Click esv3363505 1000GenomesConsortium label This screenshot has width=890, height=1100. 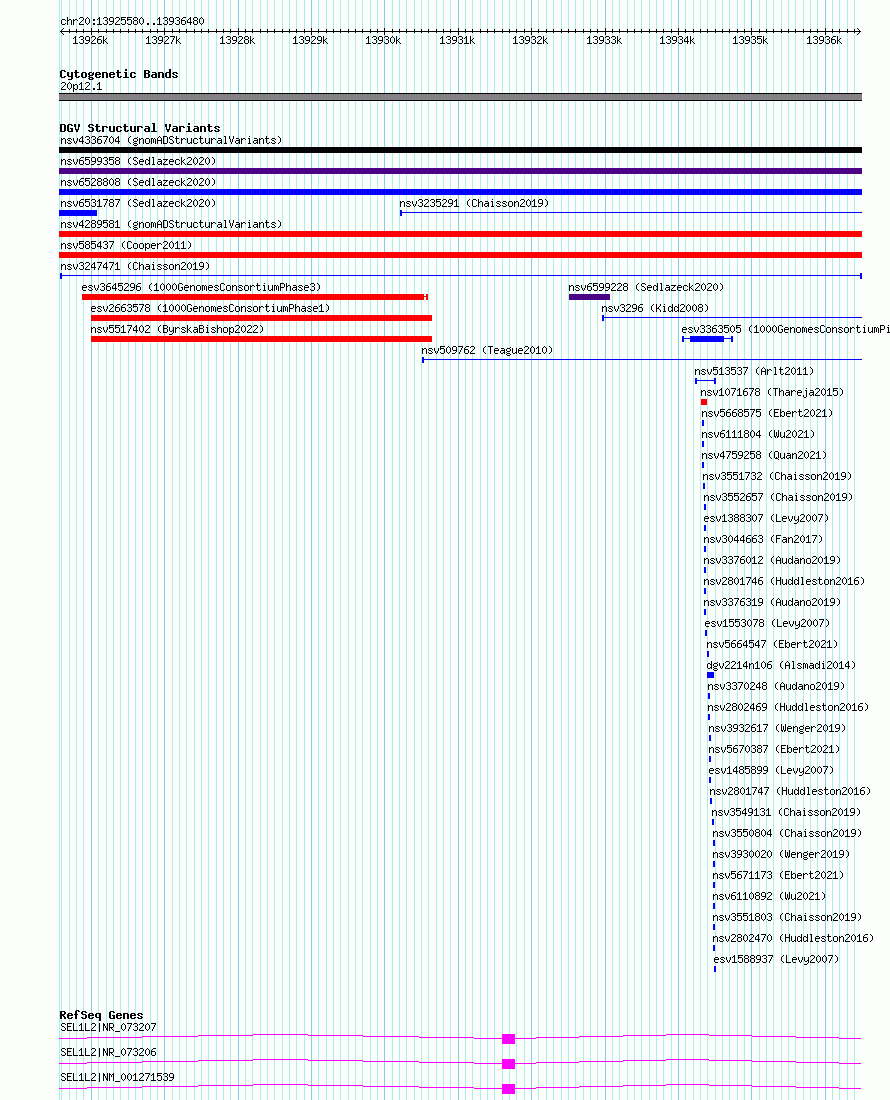(786, 330)
